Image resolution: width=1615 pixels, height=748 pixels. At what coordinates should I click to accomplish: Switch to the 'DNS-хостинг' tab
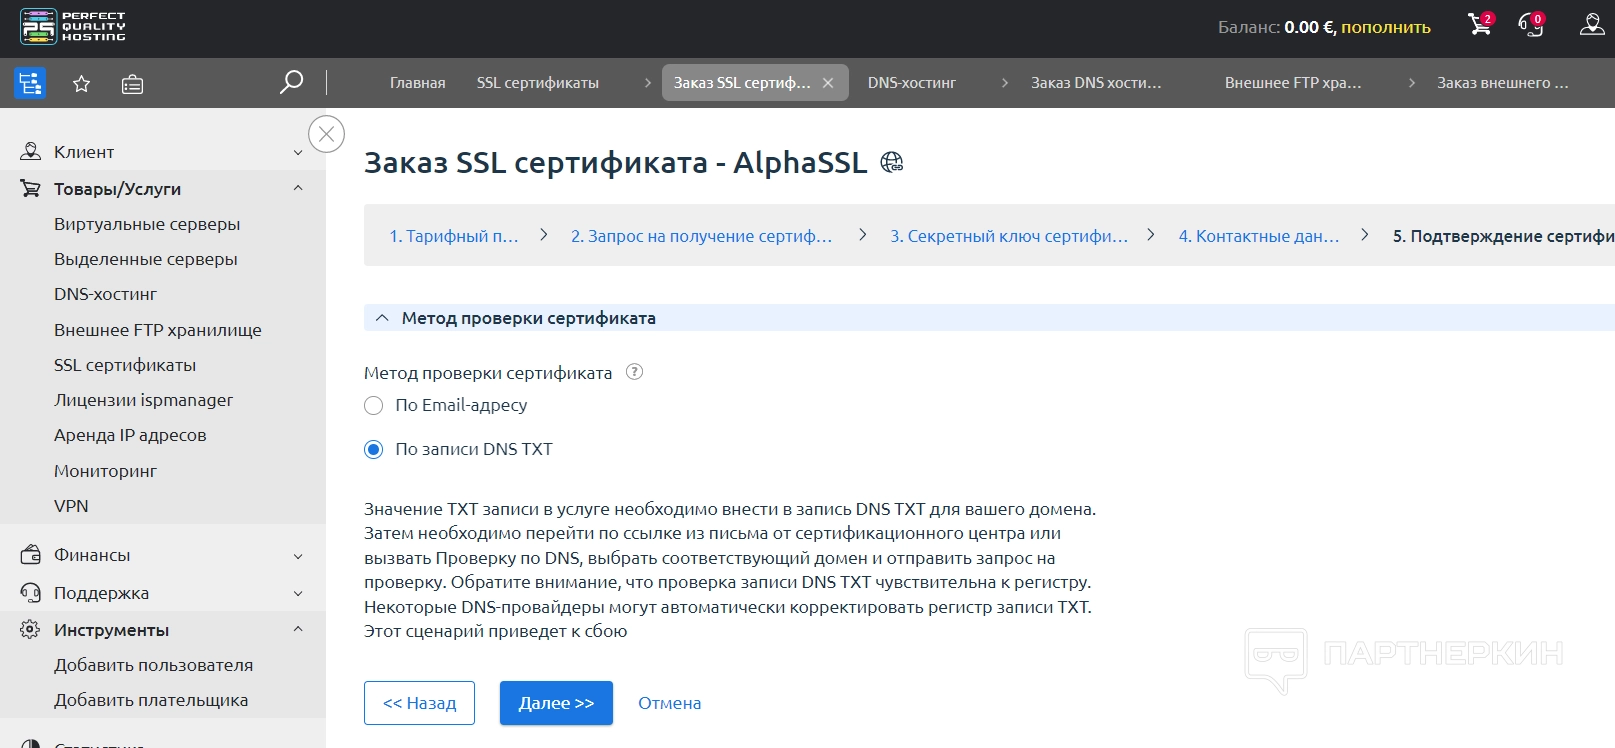911,83
